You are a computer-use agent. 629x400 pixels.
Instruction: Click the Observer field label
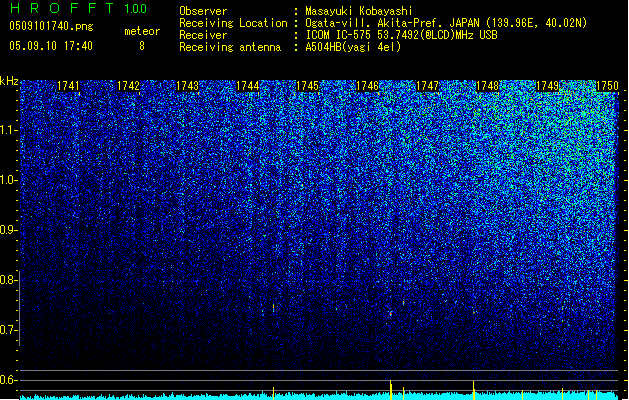(x=203, y=11)
